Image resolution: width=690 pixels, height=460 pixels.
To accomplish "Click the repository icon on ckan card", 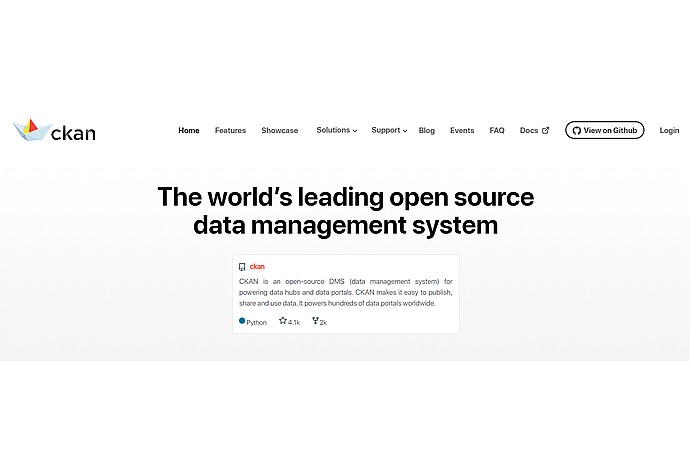I will (242, 267).
